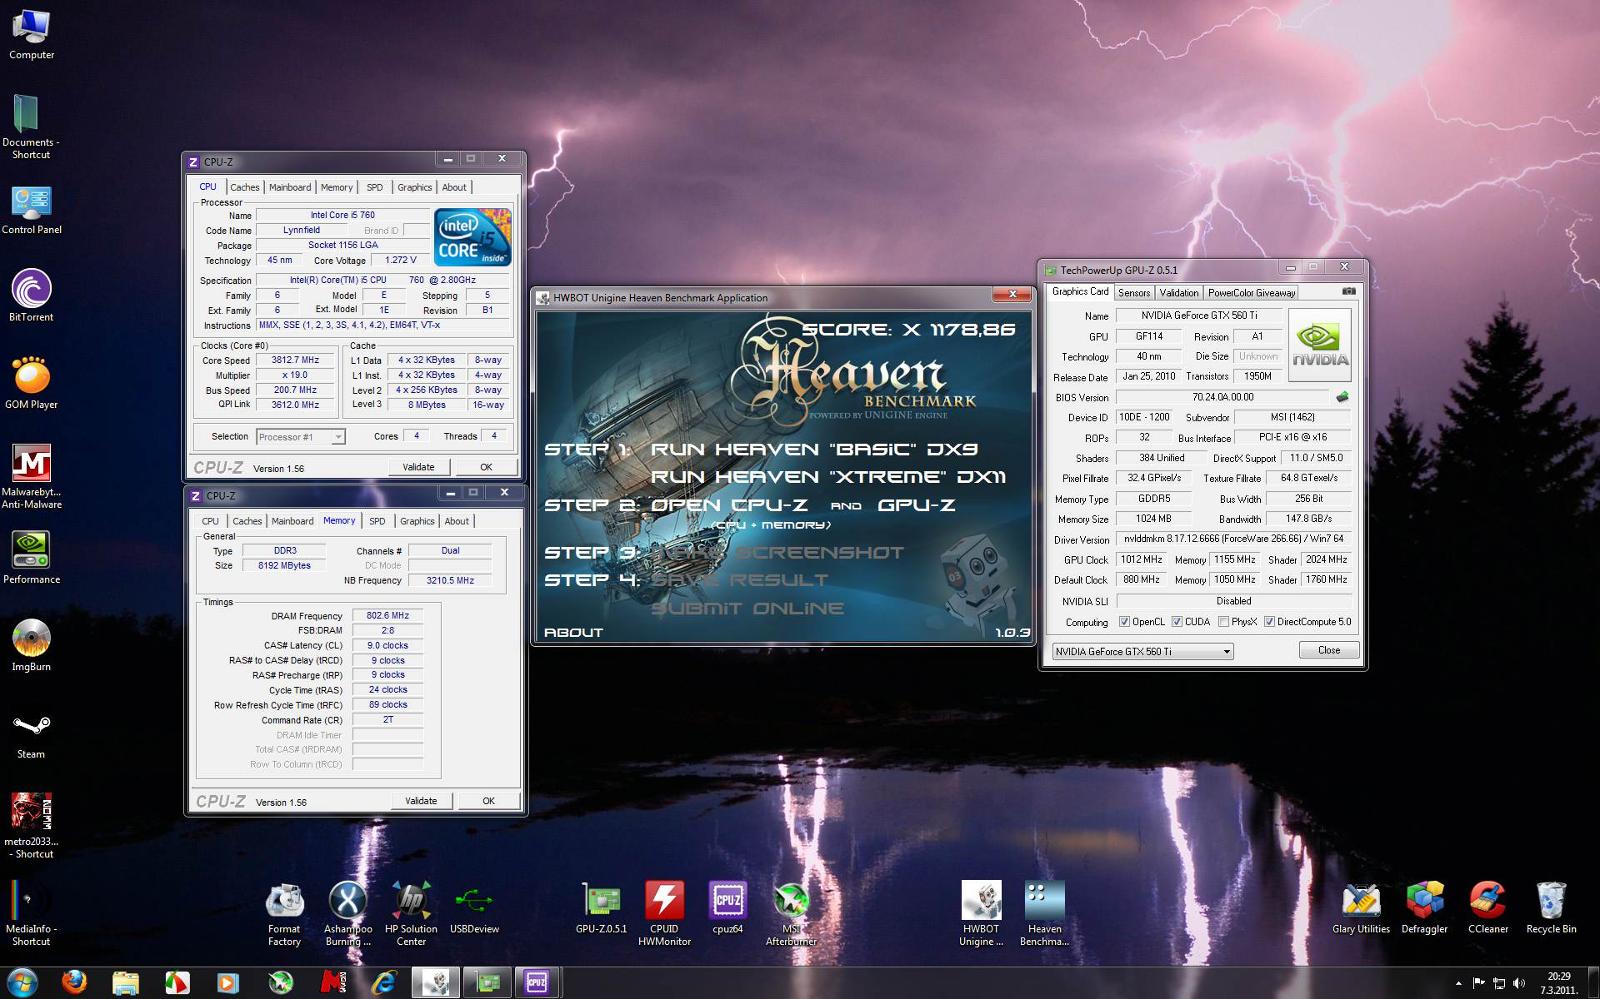Screen dimensions: 1600x999
Task: Open GPU selection dropdown in GPU-Z
Action: (1142, 651)
